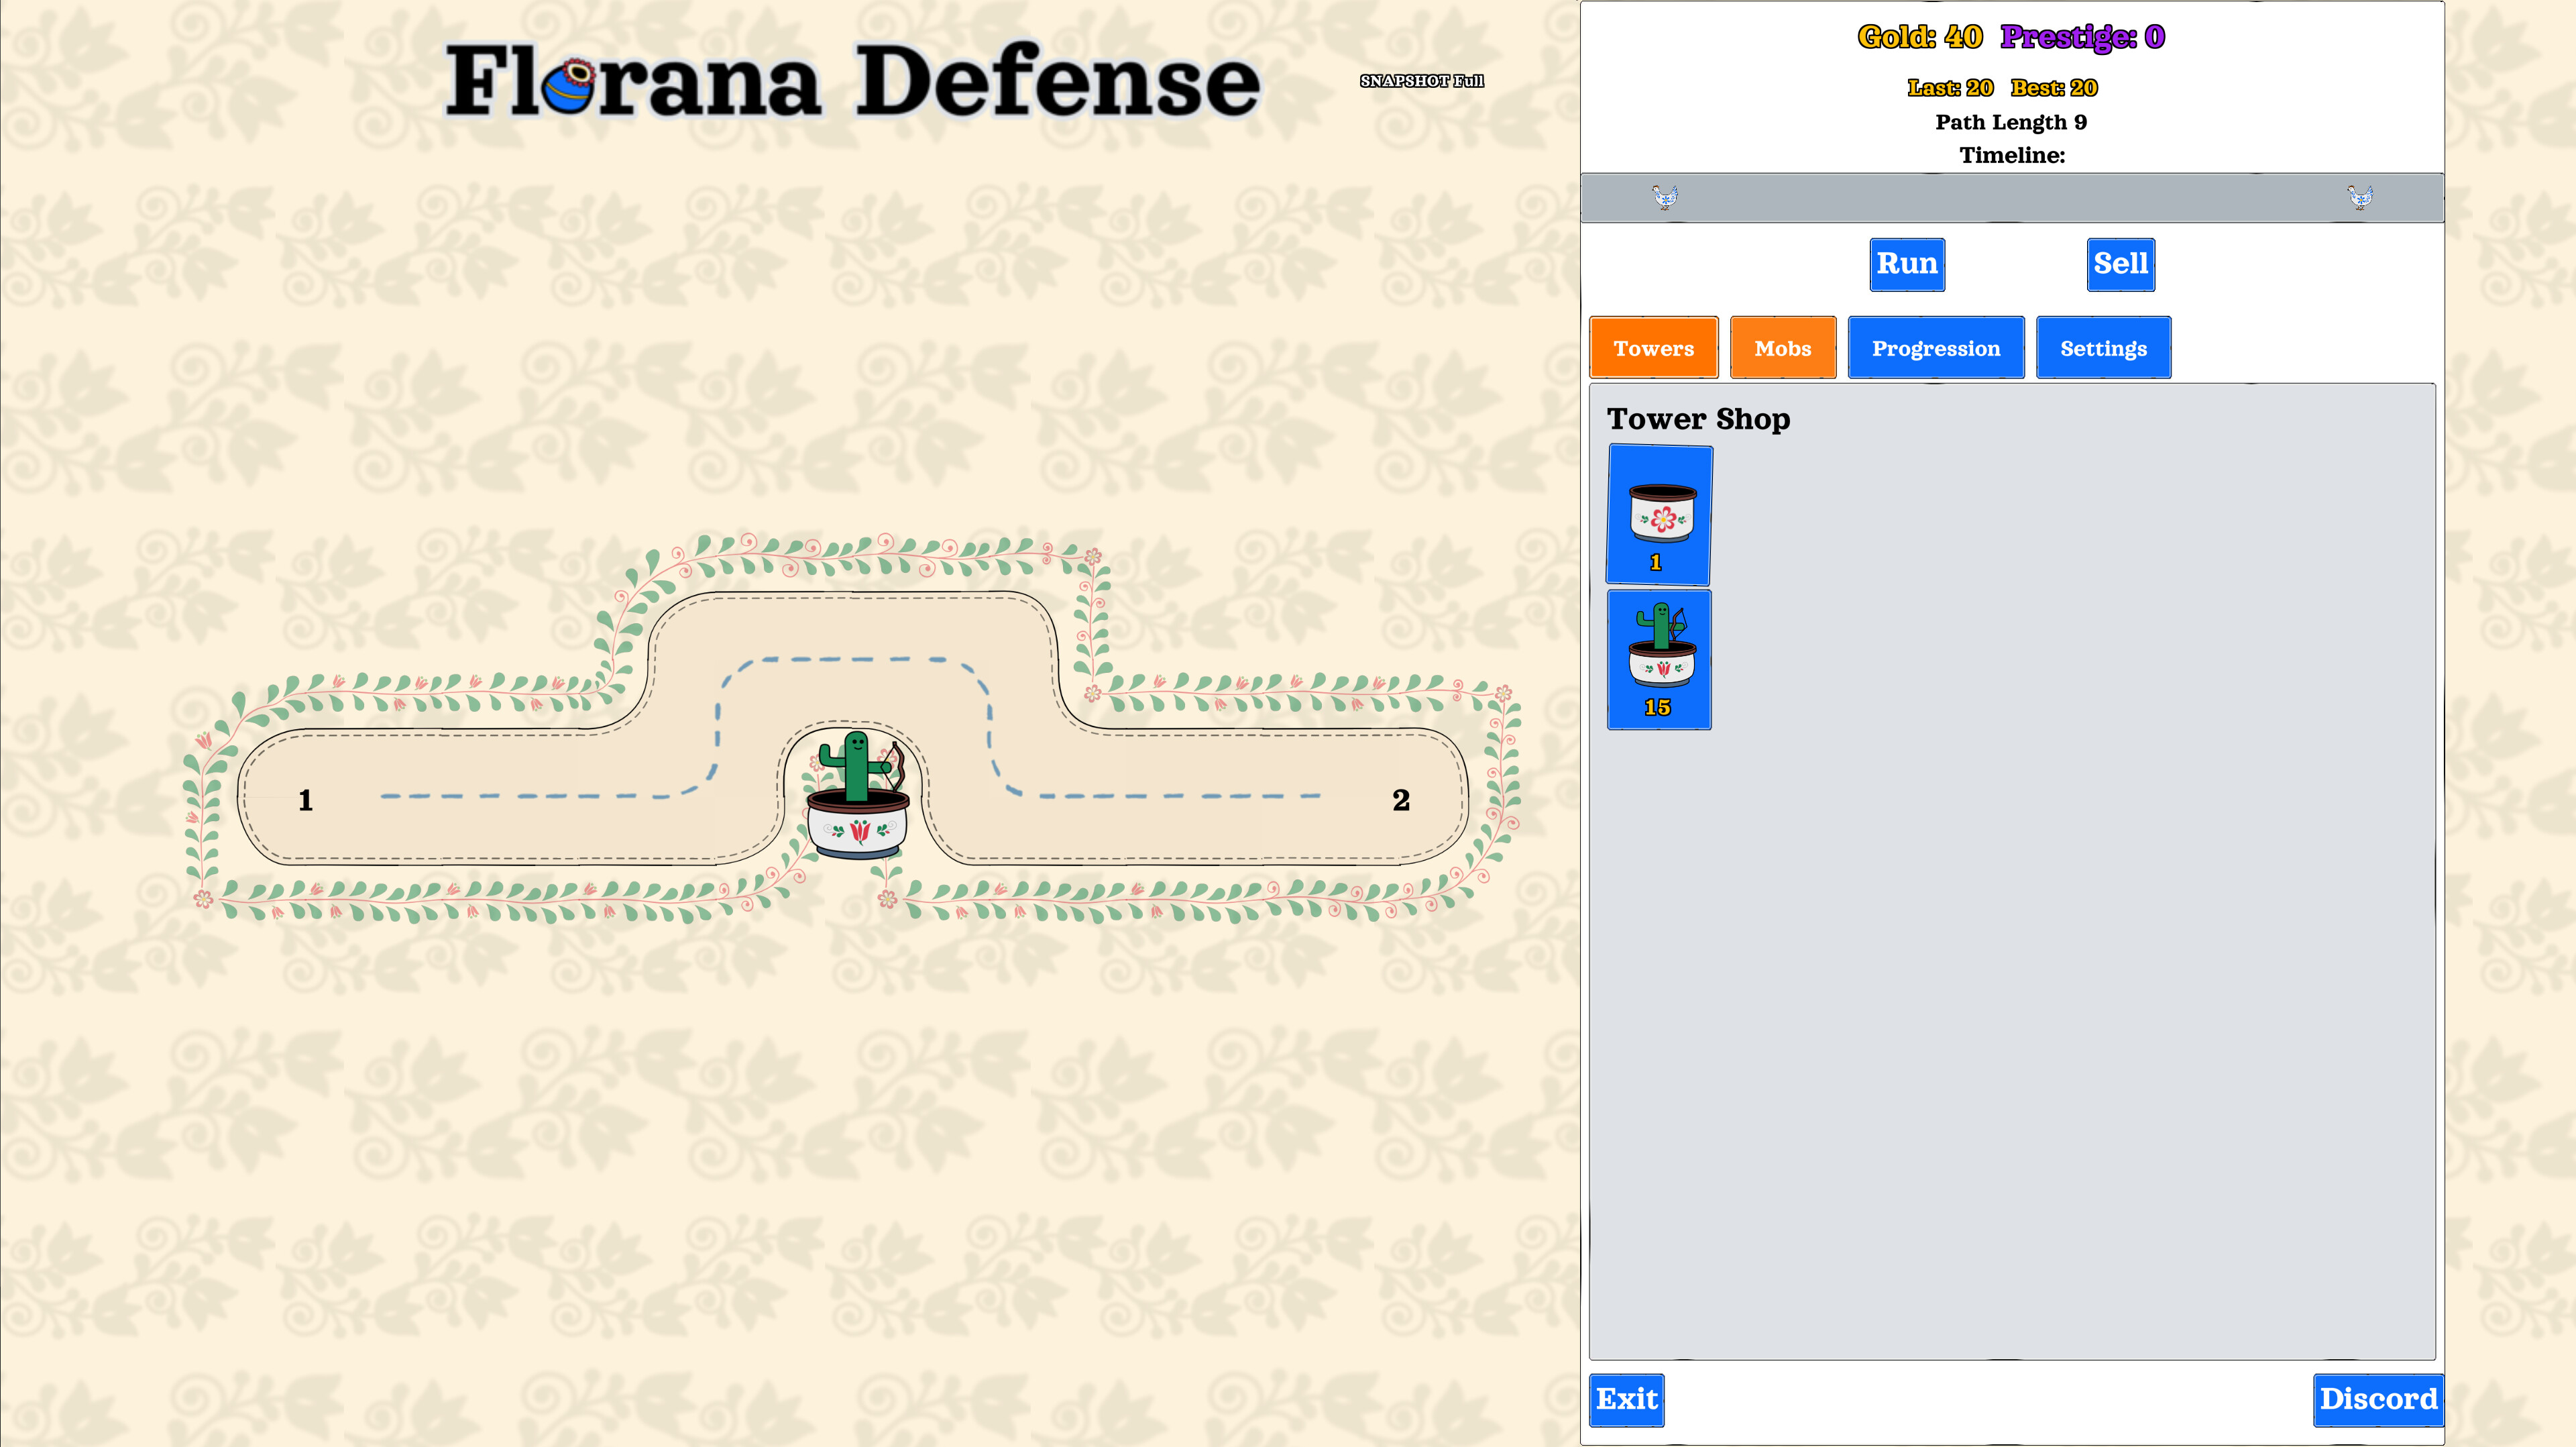Click the Tower Shop heading
Viewport: 2576px width, 1447px height.
point(1699,419)
